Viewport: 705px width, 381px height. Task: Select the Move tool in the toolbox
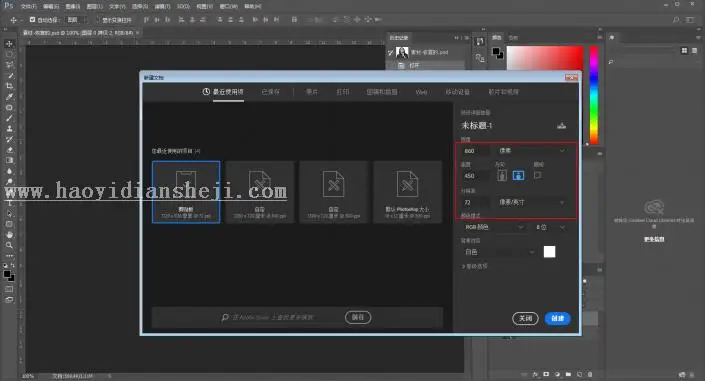coord(9,44)
